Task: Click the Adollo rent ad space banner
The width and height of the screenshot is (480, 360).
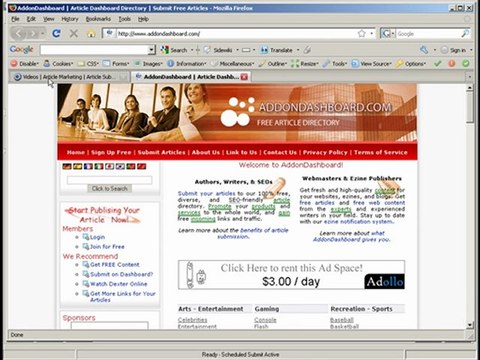Action: coord(292,275)
